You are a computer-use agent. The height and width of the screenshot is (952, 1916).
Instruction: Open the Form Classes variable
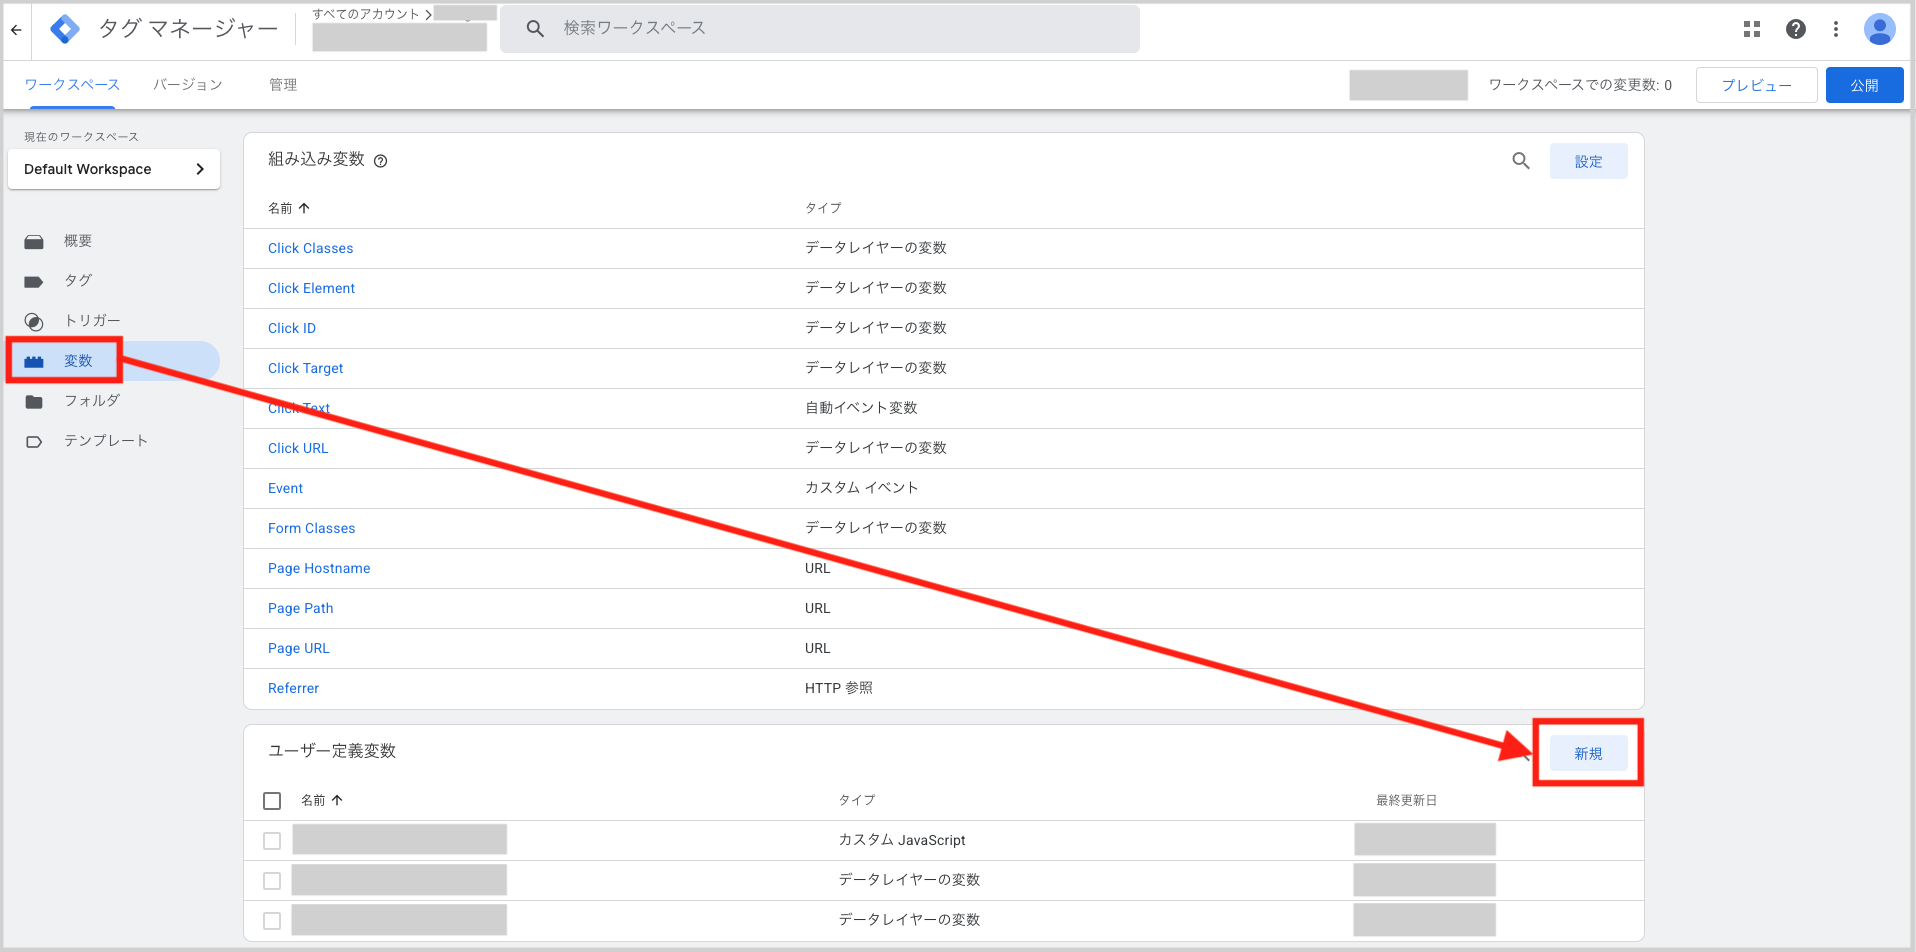[311, 528]
